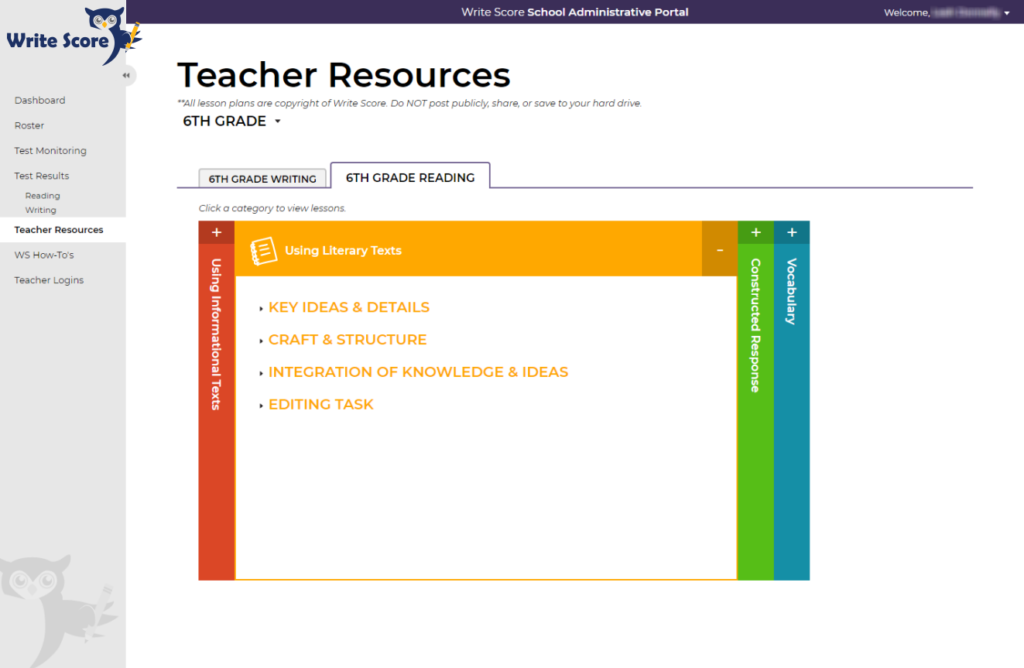Image resolution: width=1024 pixels, height=668 pixels.
Task: Expand EDITING TASK category
Action: pyautogui.click(x=321, y=404)
